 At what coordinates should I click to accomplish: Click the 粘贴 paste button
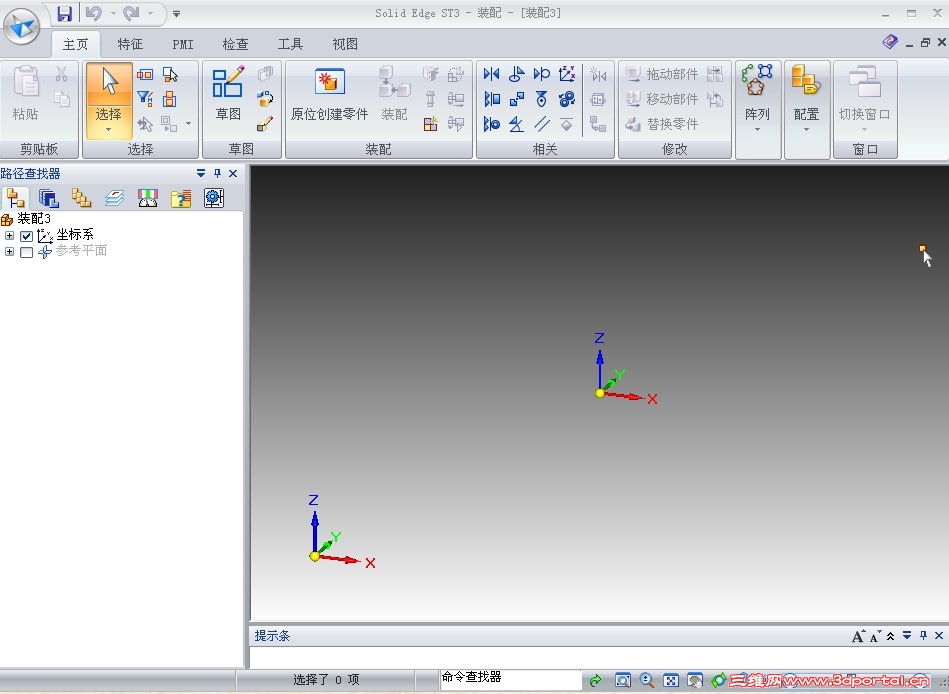(25, 94)
